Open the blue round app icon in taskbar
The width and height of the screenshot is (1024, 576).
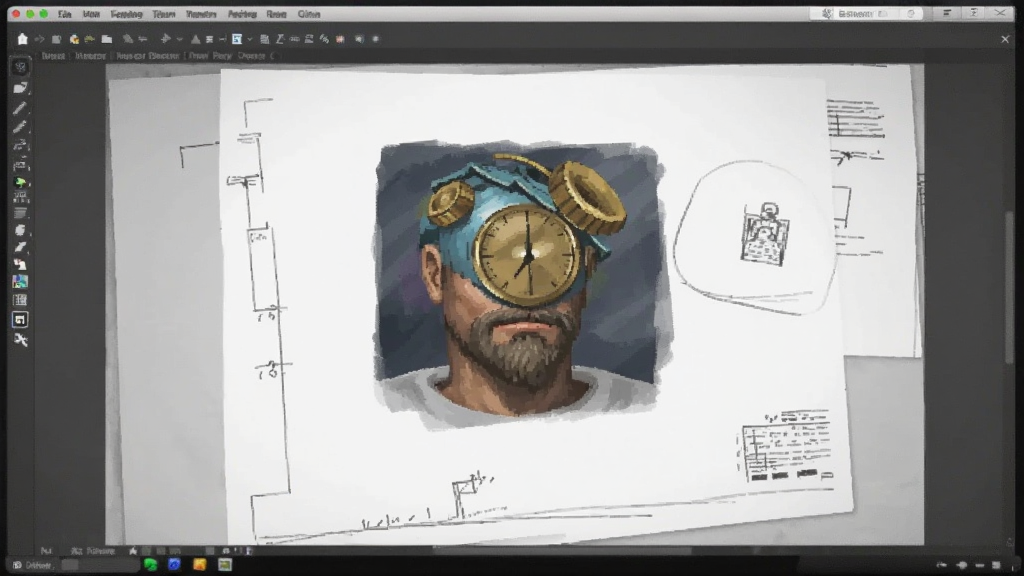174,565
